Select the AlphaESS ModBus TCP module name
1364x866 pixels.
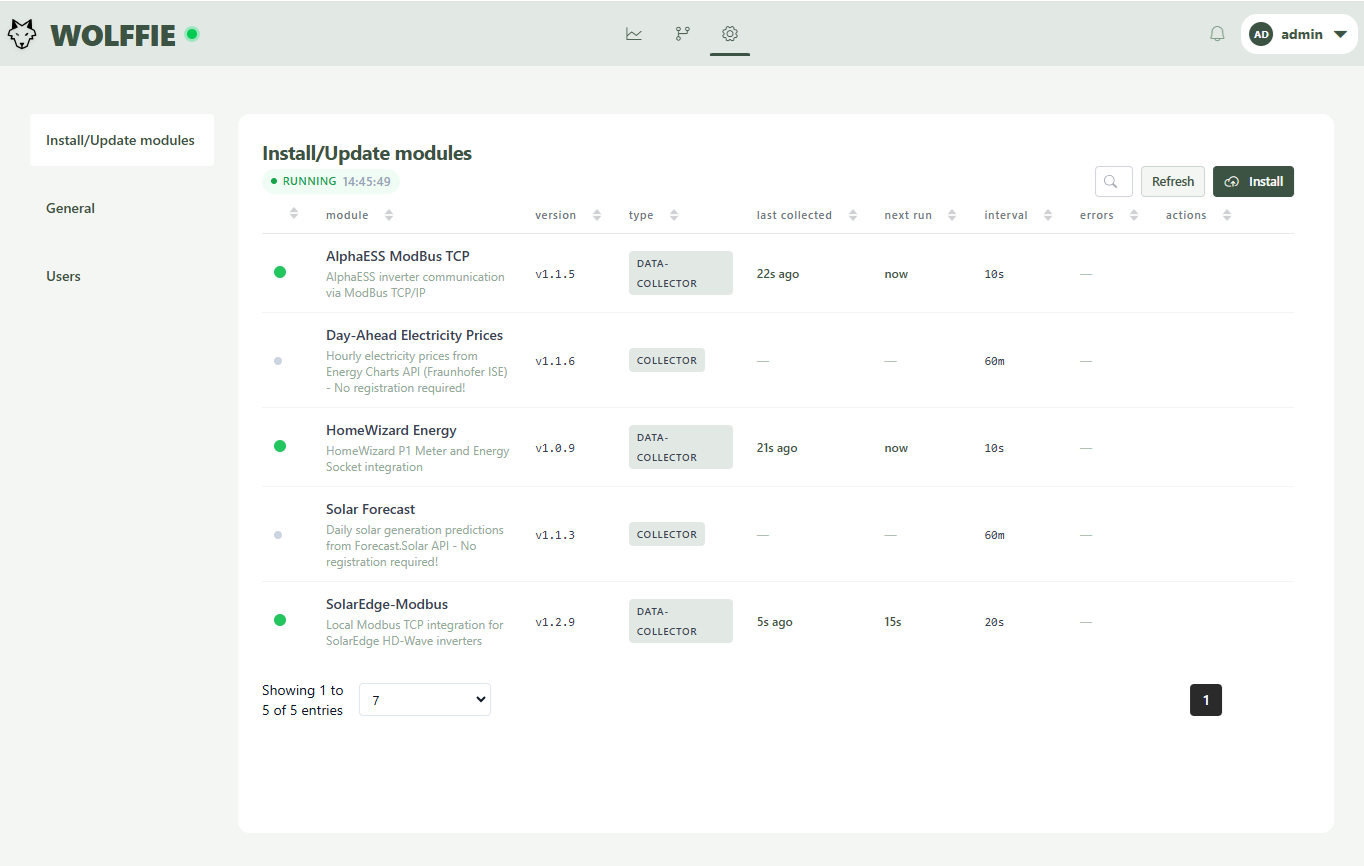coord(398,256)
